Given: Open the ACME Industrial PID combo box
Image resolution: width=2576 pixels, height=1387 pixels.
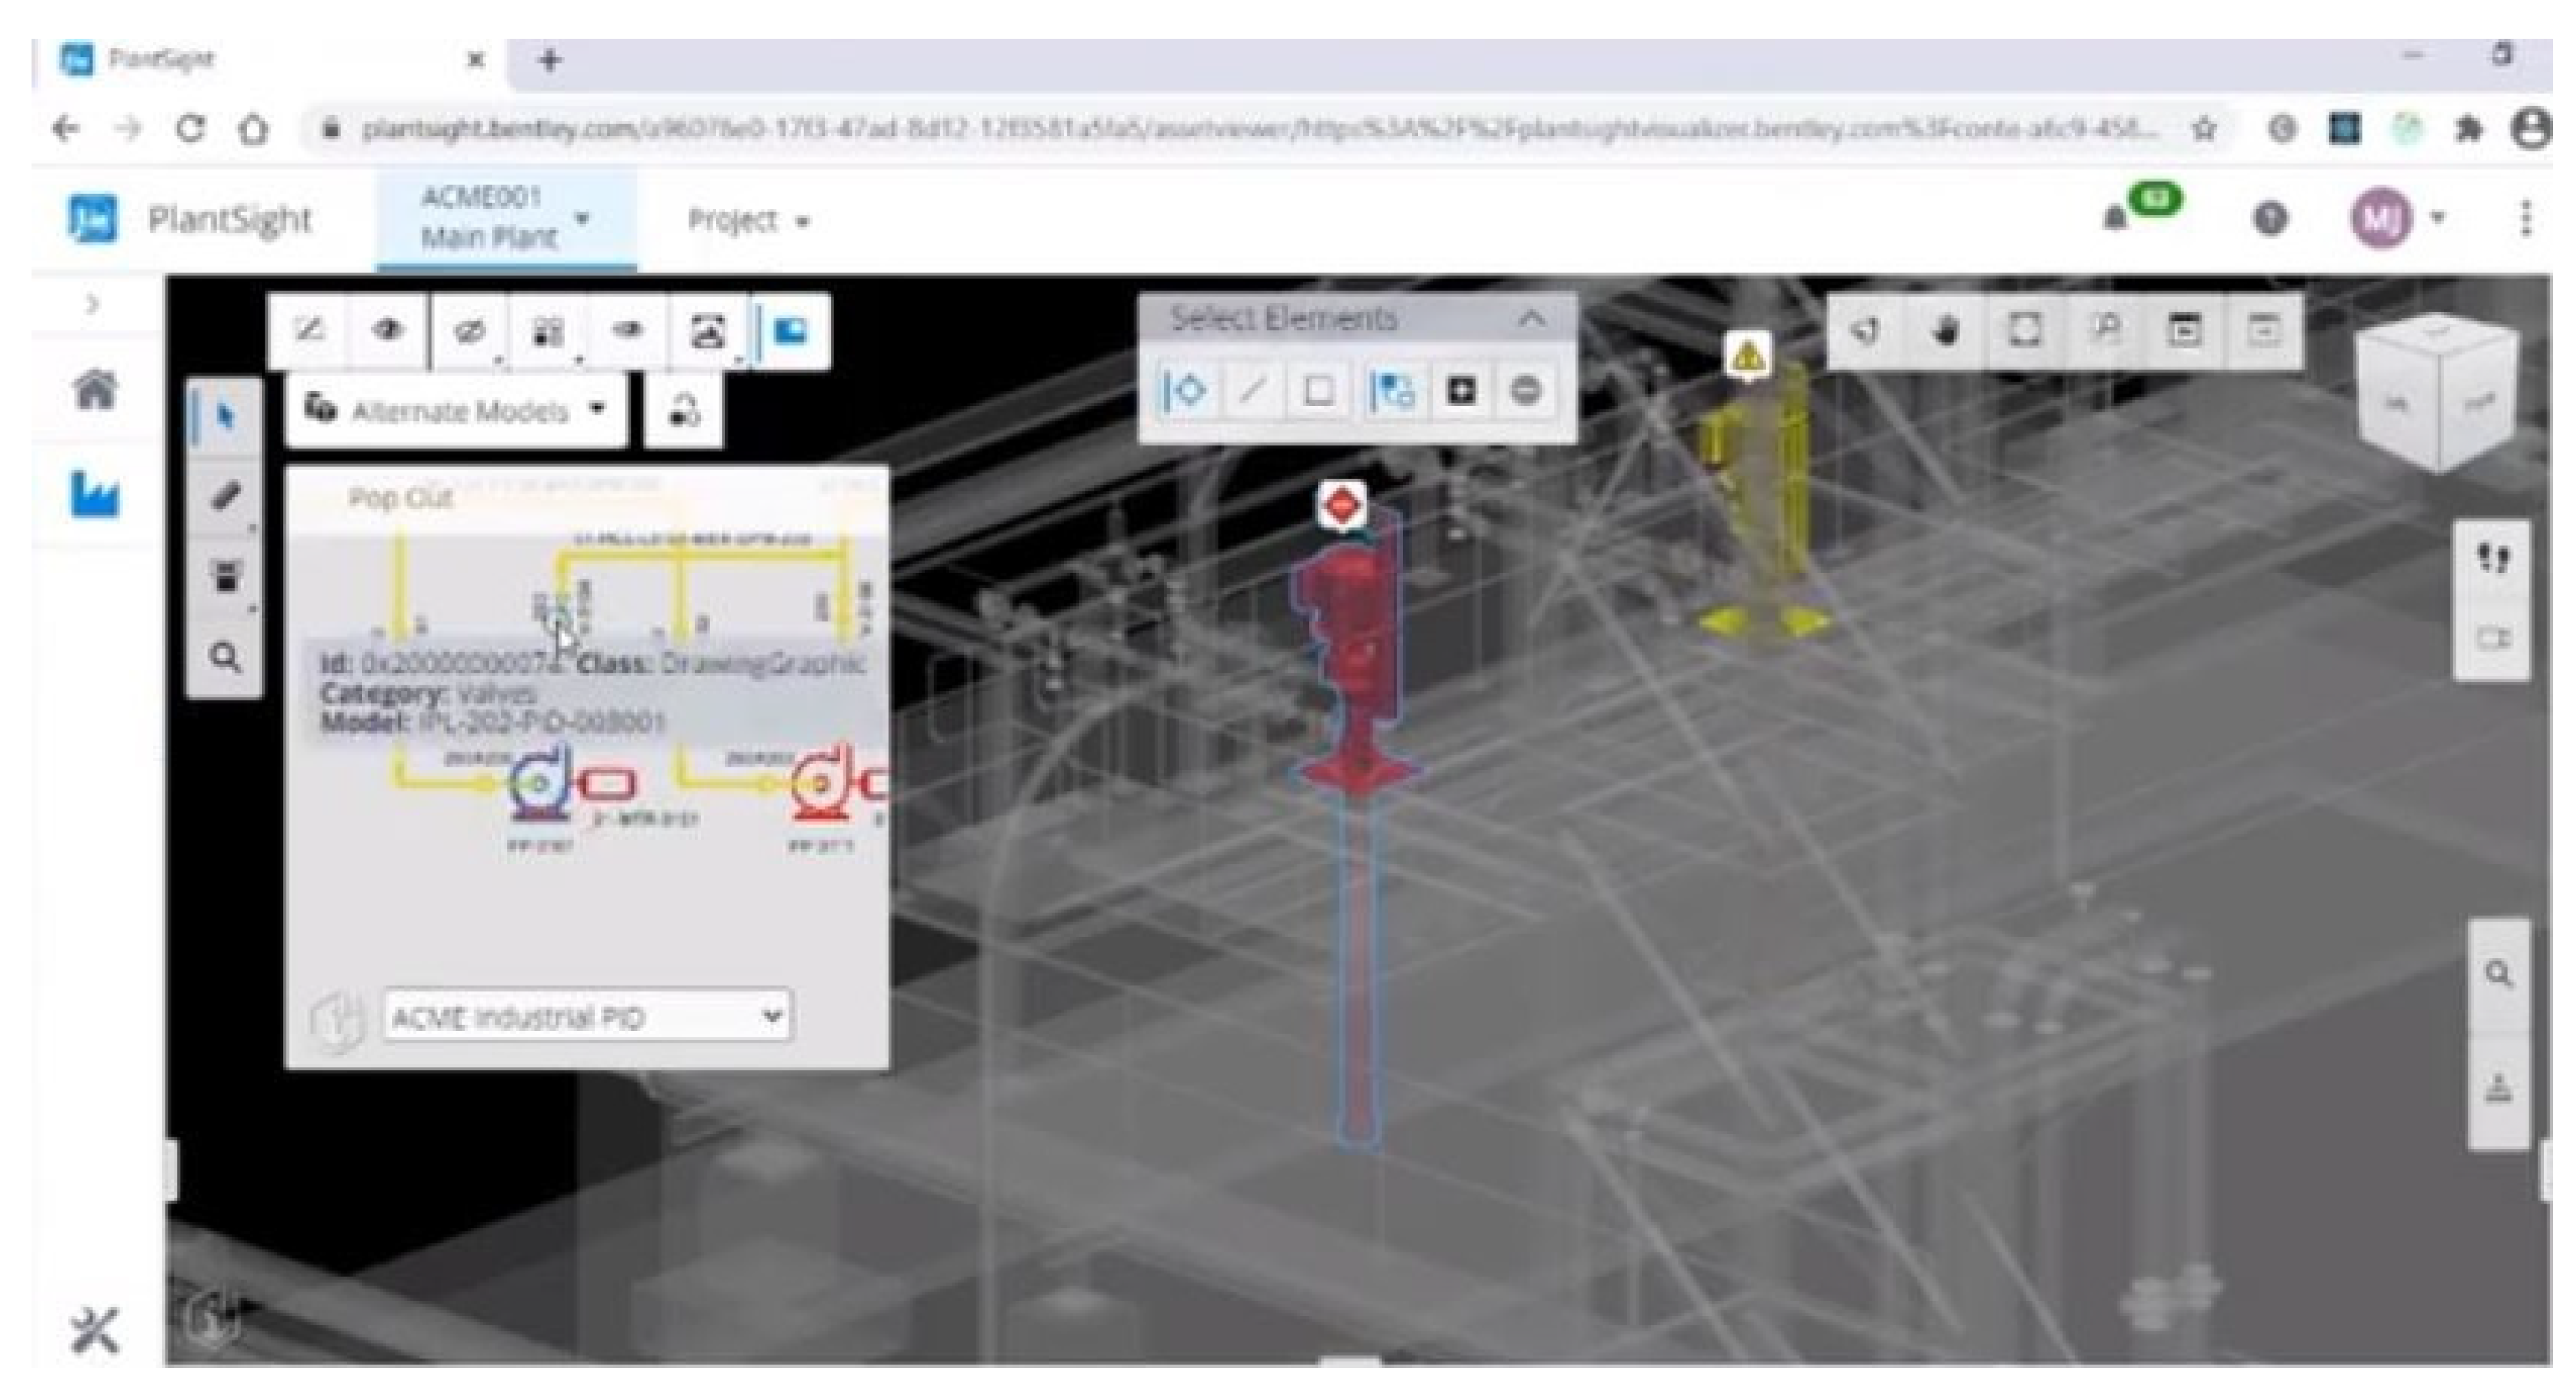Looking at the screenshot, I should click(587, 1017).
